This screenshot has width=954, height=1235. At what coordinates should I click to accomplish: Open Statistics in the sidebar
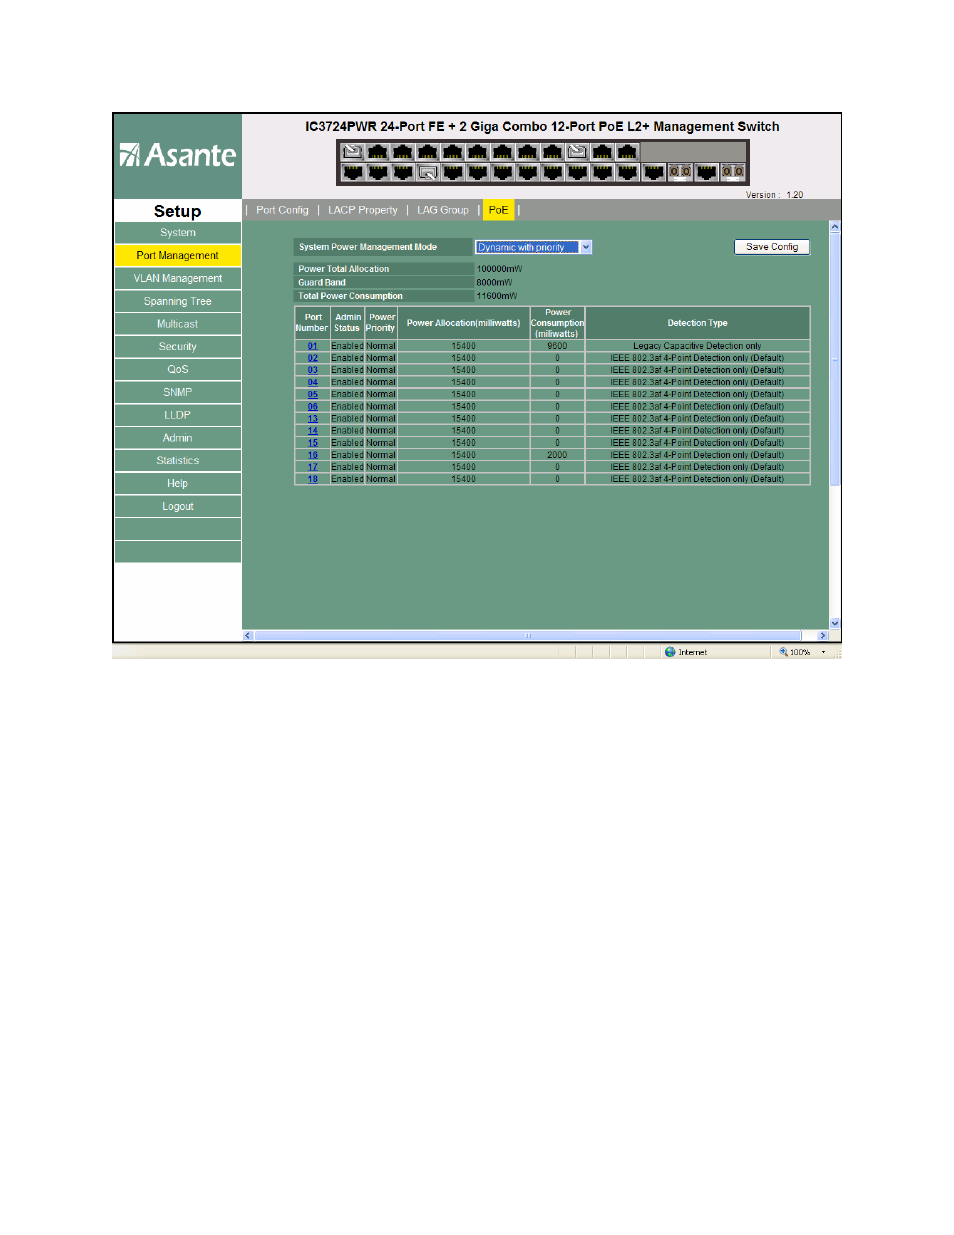click(x=178, y=461)
